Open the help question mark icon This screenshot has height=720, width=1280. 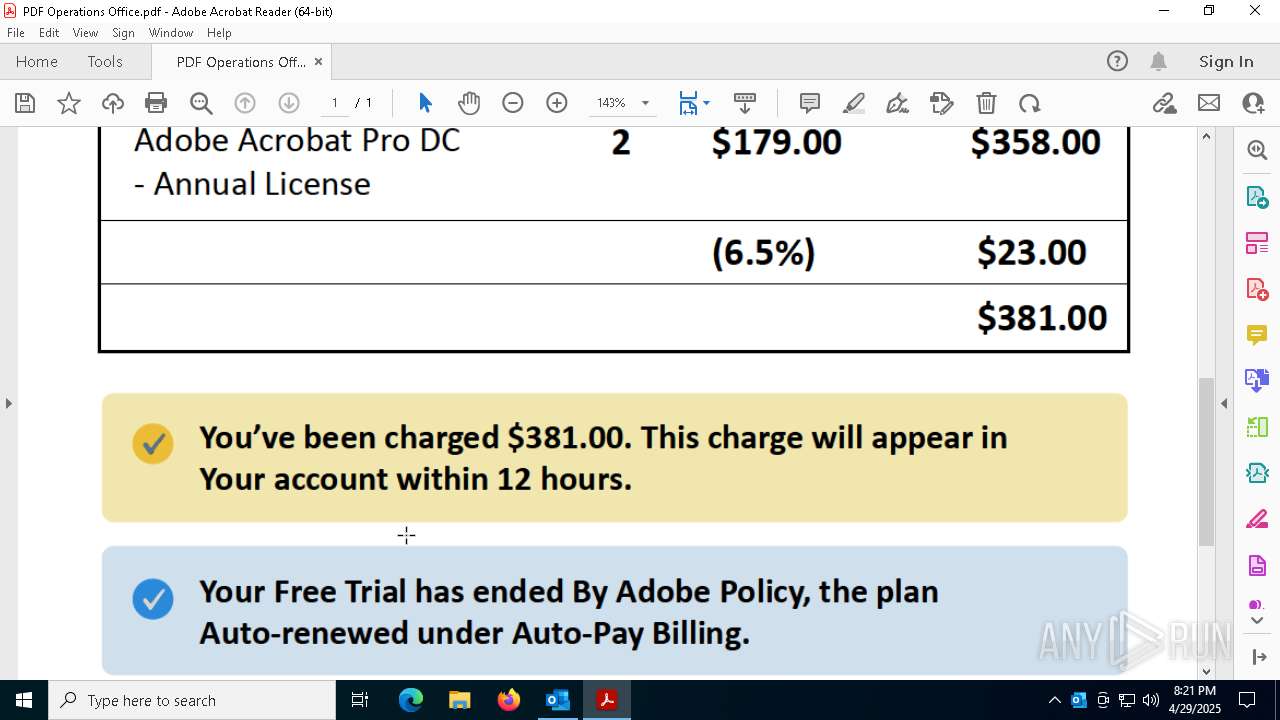pyautogui.click(x=1117, y=62)
